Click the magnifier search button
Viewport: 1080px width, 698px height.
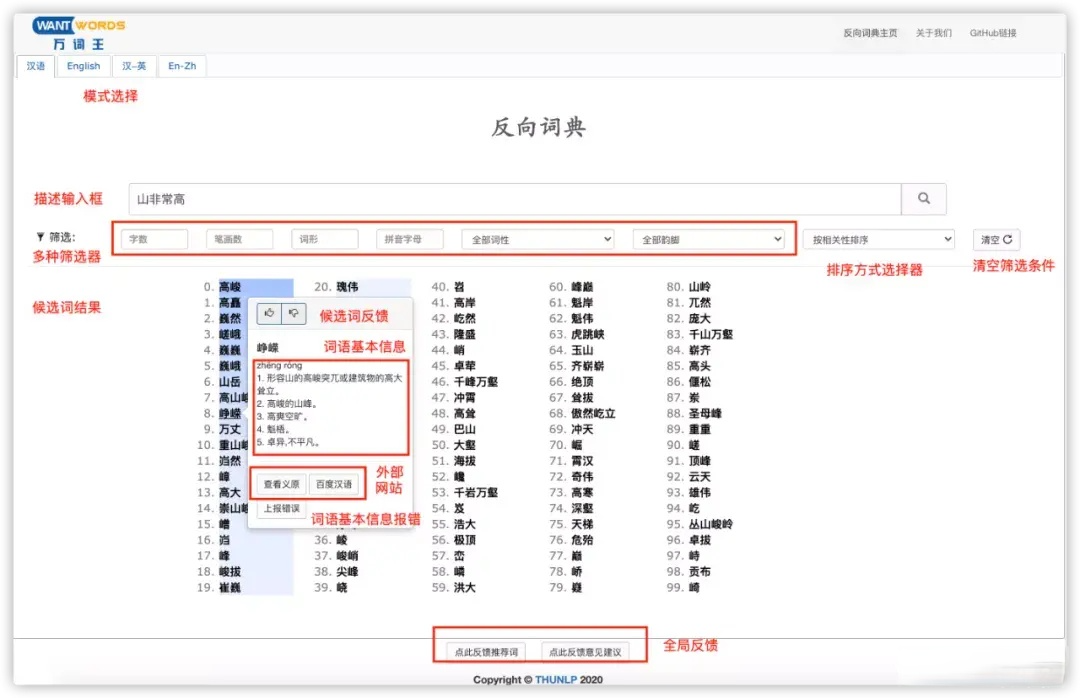coord(924,198)
